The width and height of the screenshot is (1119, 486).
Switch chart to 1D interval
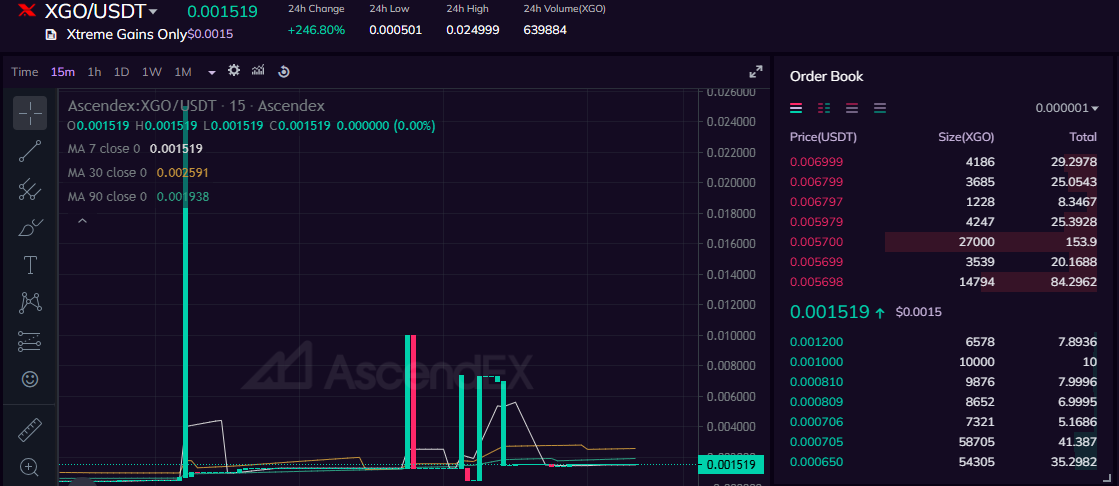(x=121, y=71)
